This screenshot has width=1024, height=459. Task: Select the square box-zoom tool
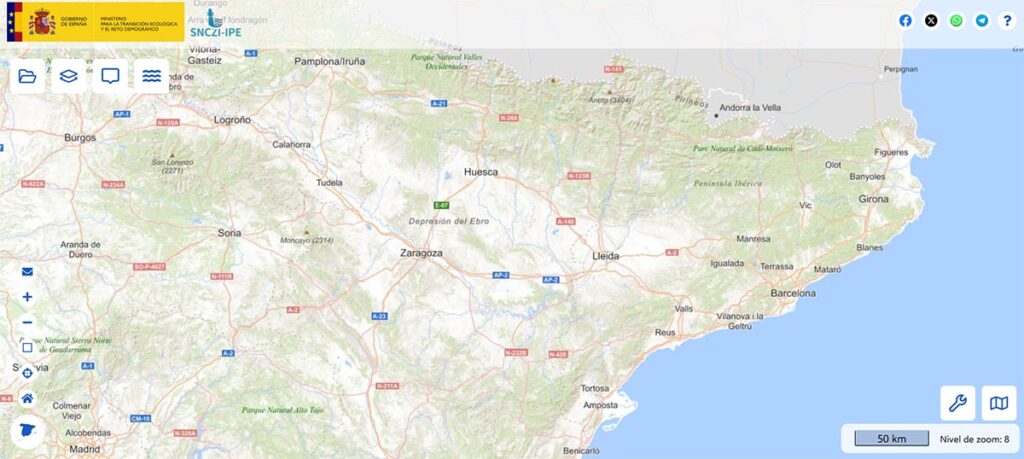pyautogui.click(x=27, y=347)
